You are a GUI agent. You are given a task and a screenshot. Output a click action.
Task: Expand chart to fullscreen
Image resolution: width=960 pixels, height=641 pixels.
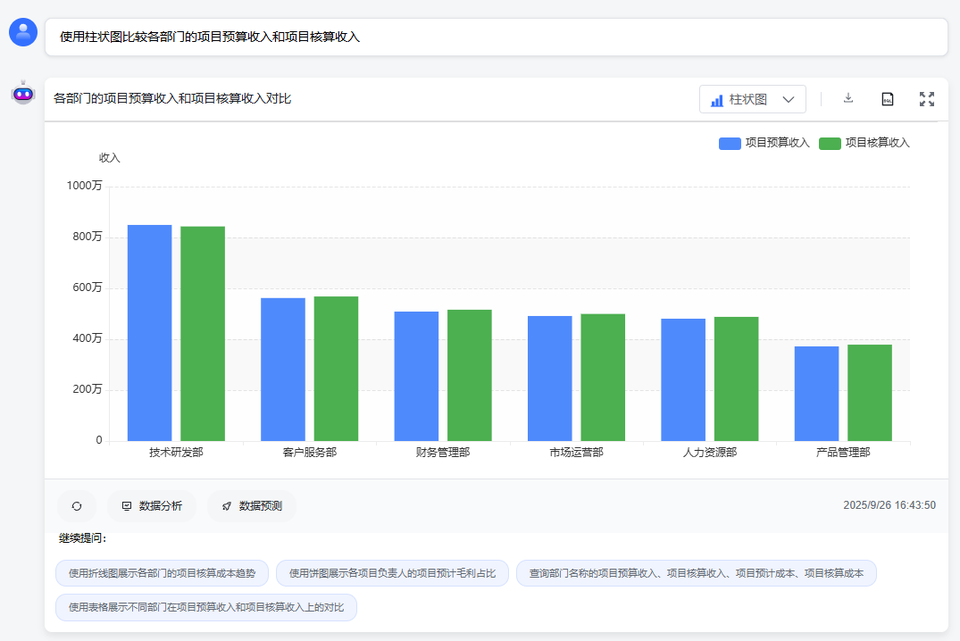tap(927, 99)
